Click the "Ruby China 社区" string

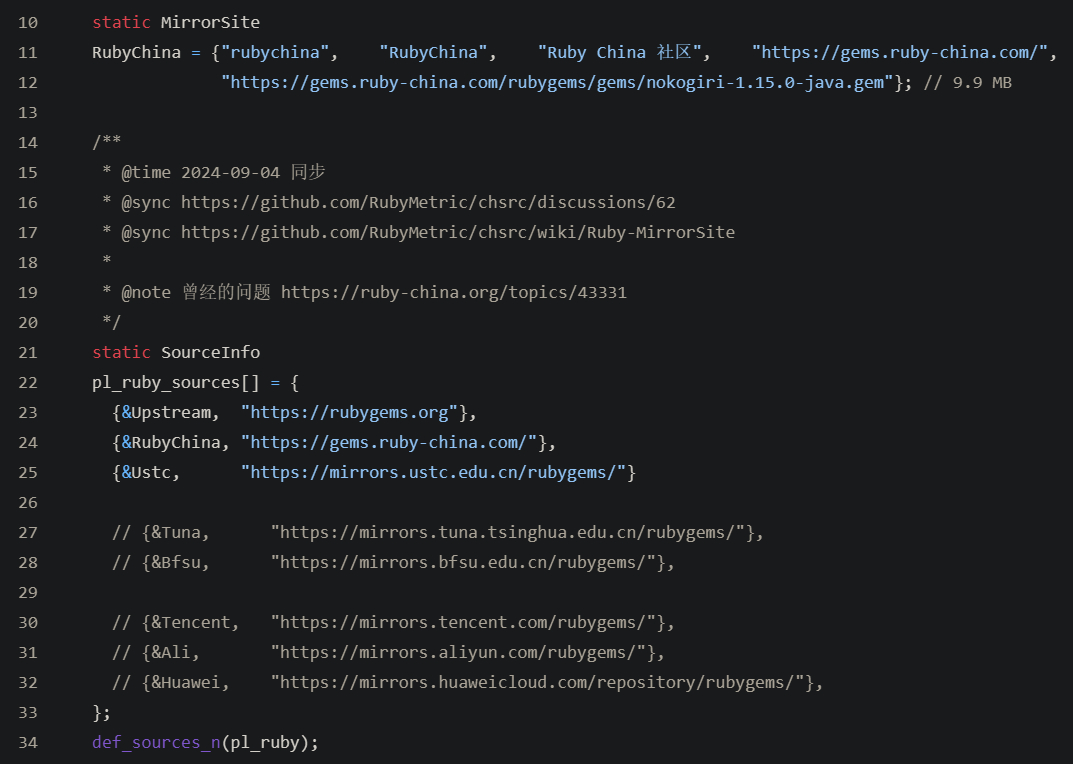619,53
